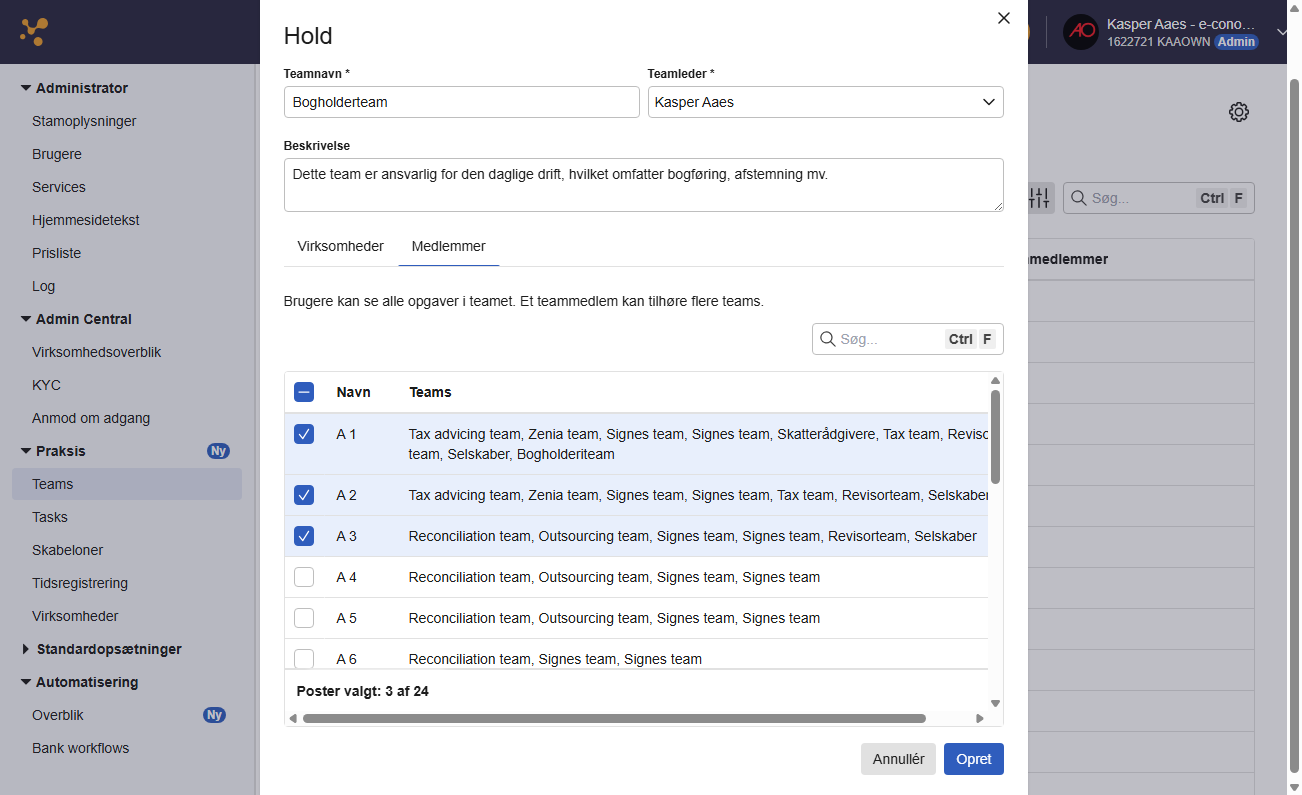Click the user name "Kasper Aaes - e-cono…"
This screenshot has width=1302, height=795.
(1181, 24)
